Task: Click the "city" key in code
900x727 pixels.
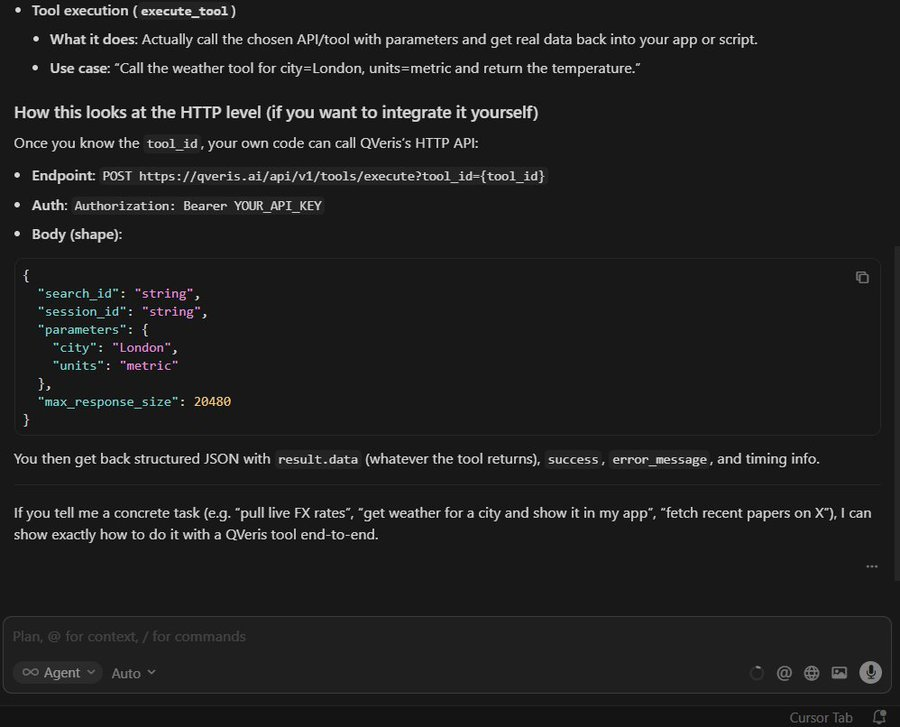Action: (x=75, y=347)
